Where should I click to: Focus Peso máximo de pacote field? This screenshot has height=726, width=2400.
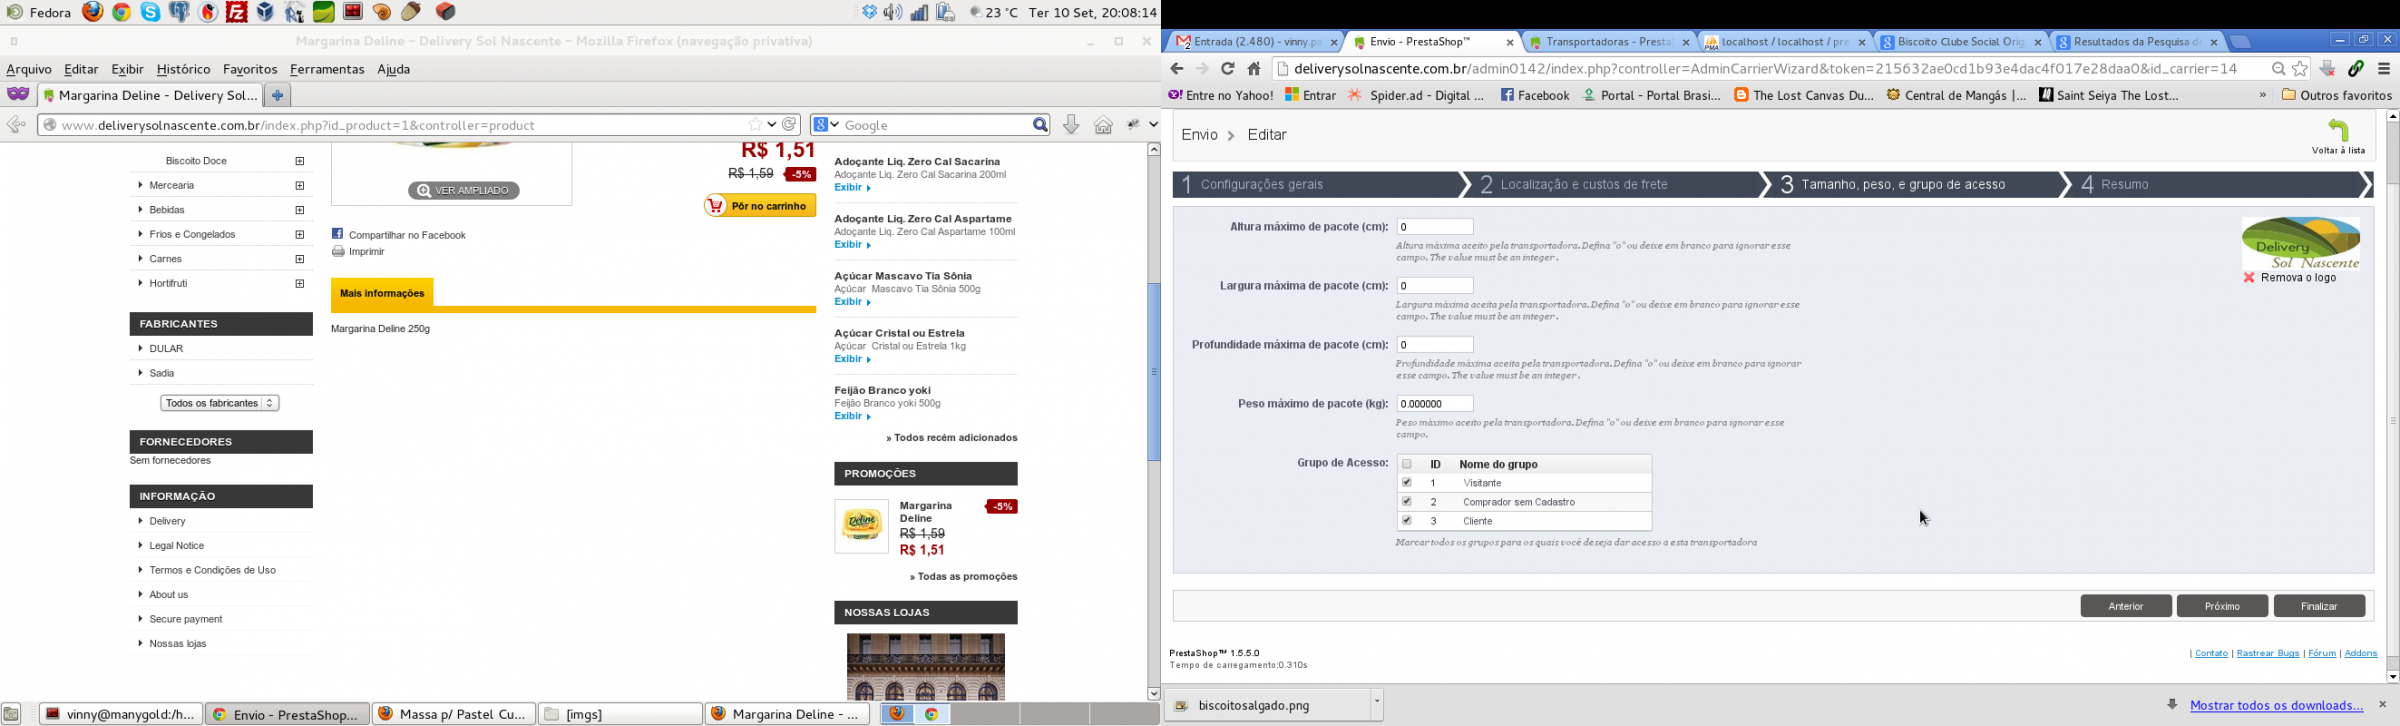click(x=1435, y=404)
